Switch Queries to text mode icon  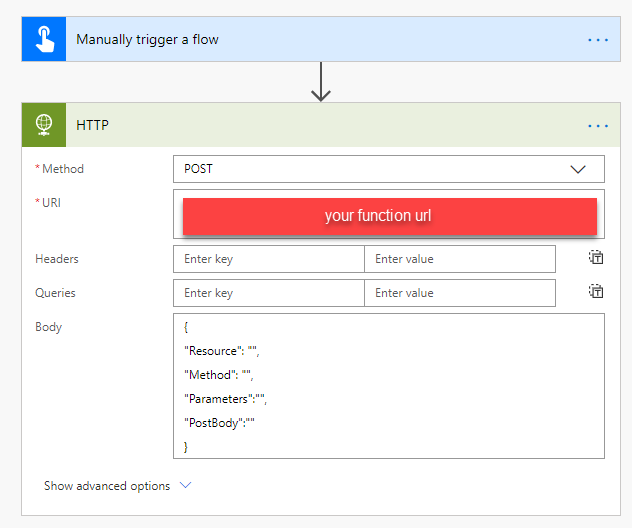pos(596,292)
